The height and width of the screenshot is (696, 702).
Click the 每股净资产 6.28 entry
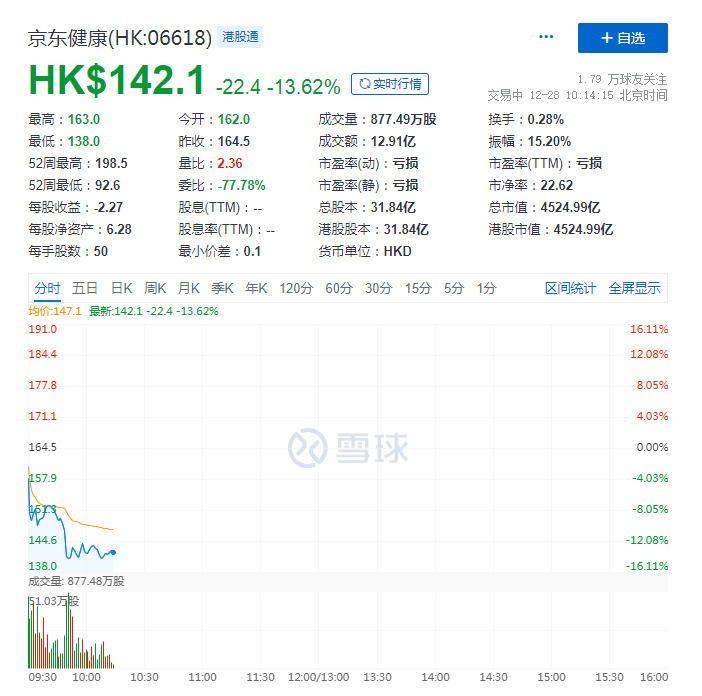[80, 229]
